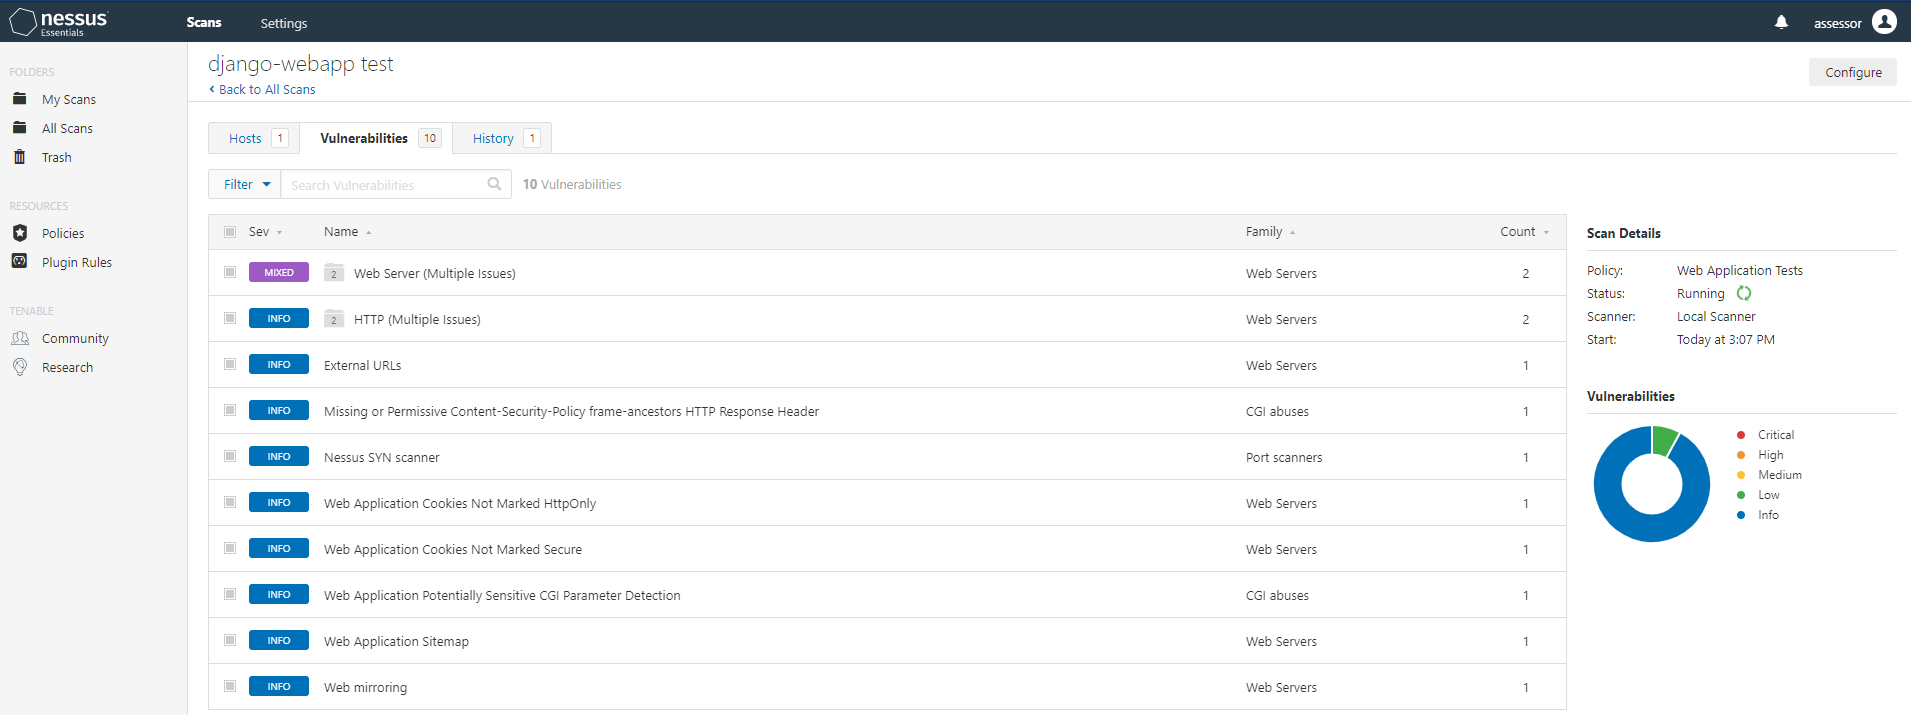Go to Policies
1911x715 pixels.
point(63,233)
